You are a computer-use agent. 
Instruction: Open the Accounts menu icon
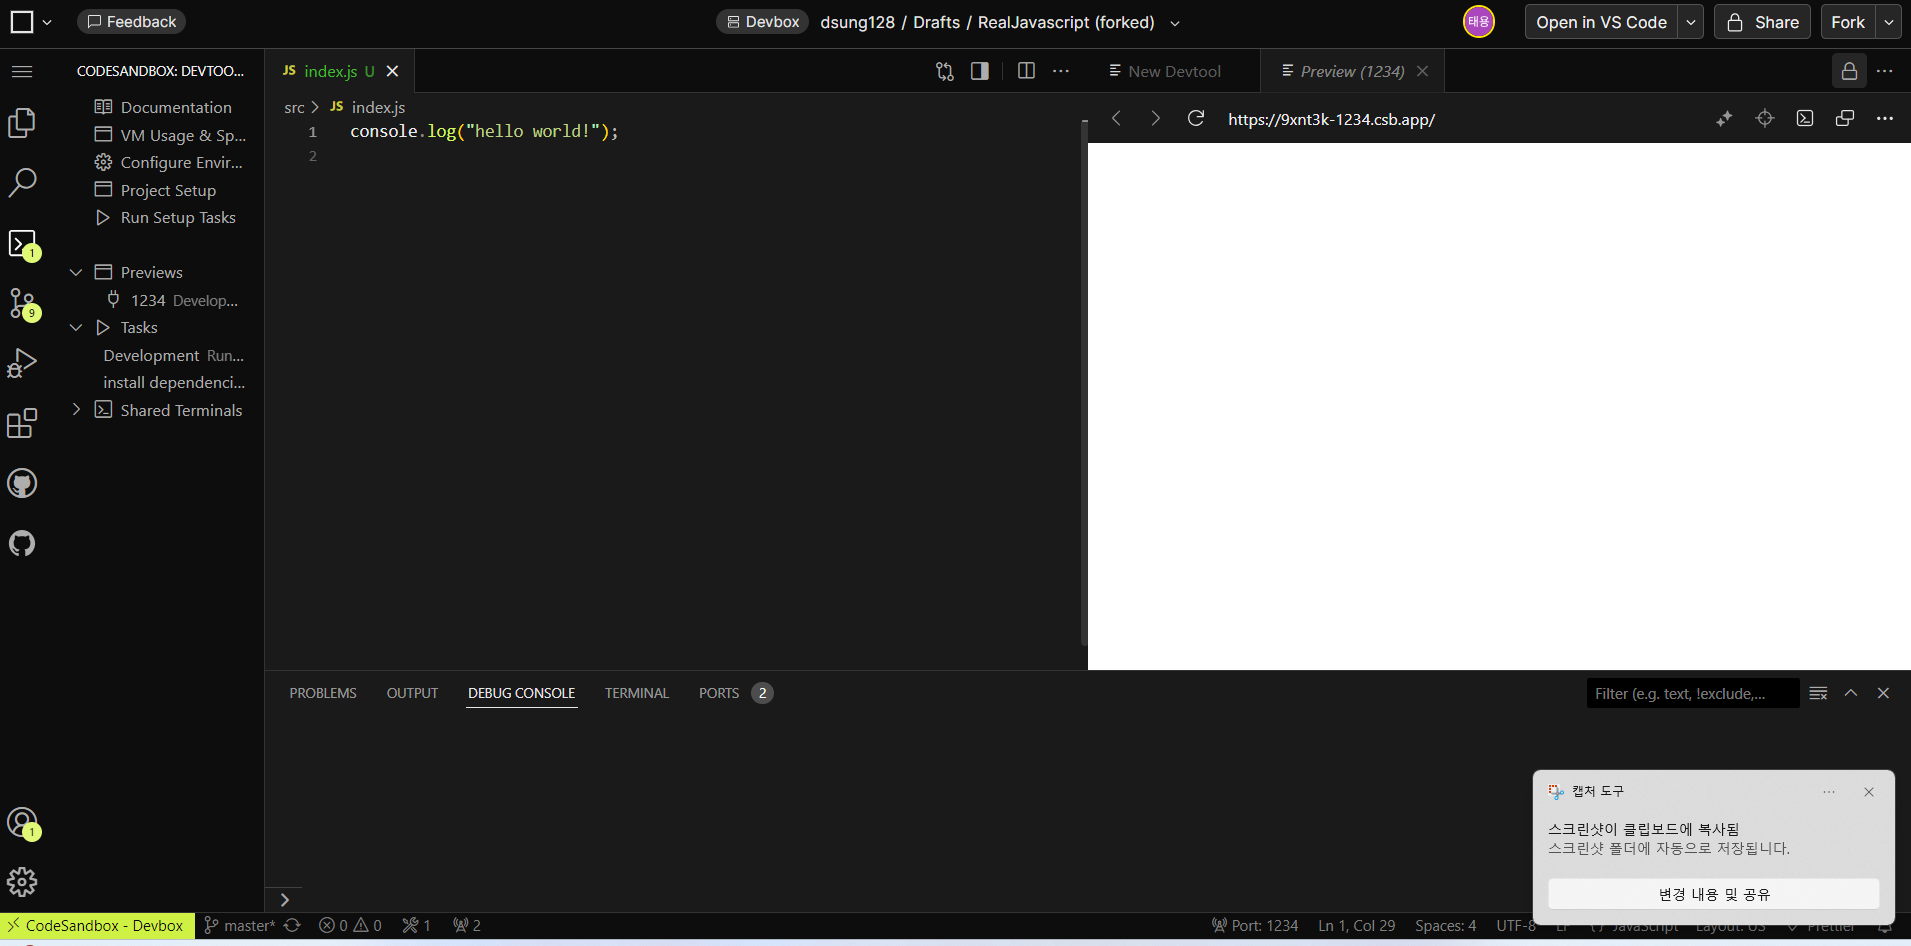click(22, 823)
